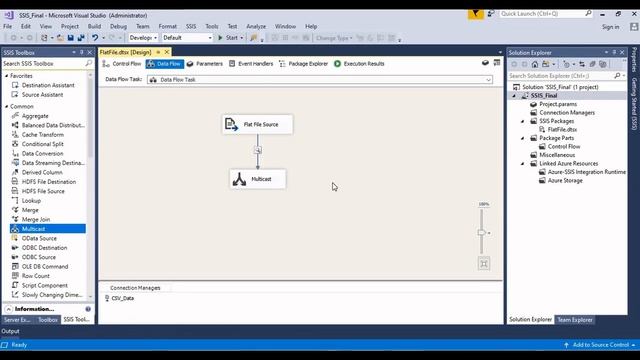Image resolution: width=640 pixels, height=360 pixels.
Task: Switch to Package Explorer tab
Action: [303, 64]
